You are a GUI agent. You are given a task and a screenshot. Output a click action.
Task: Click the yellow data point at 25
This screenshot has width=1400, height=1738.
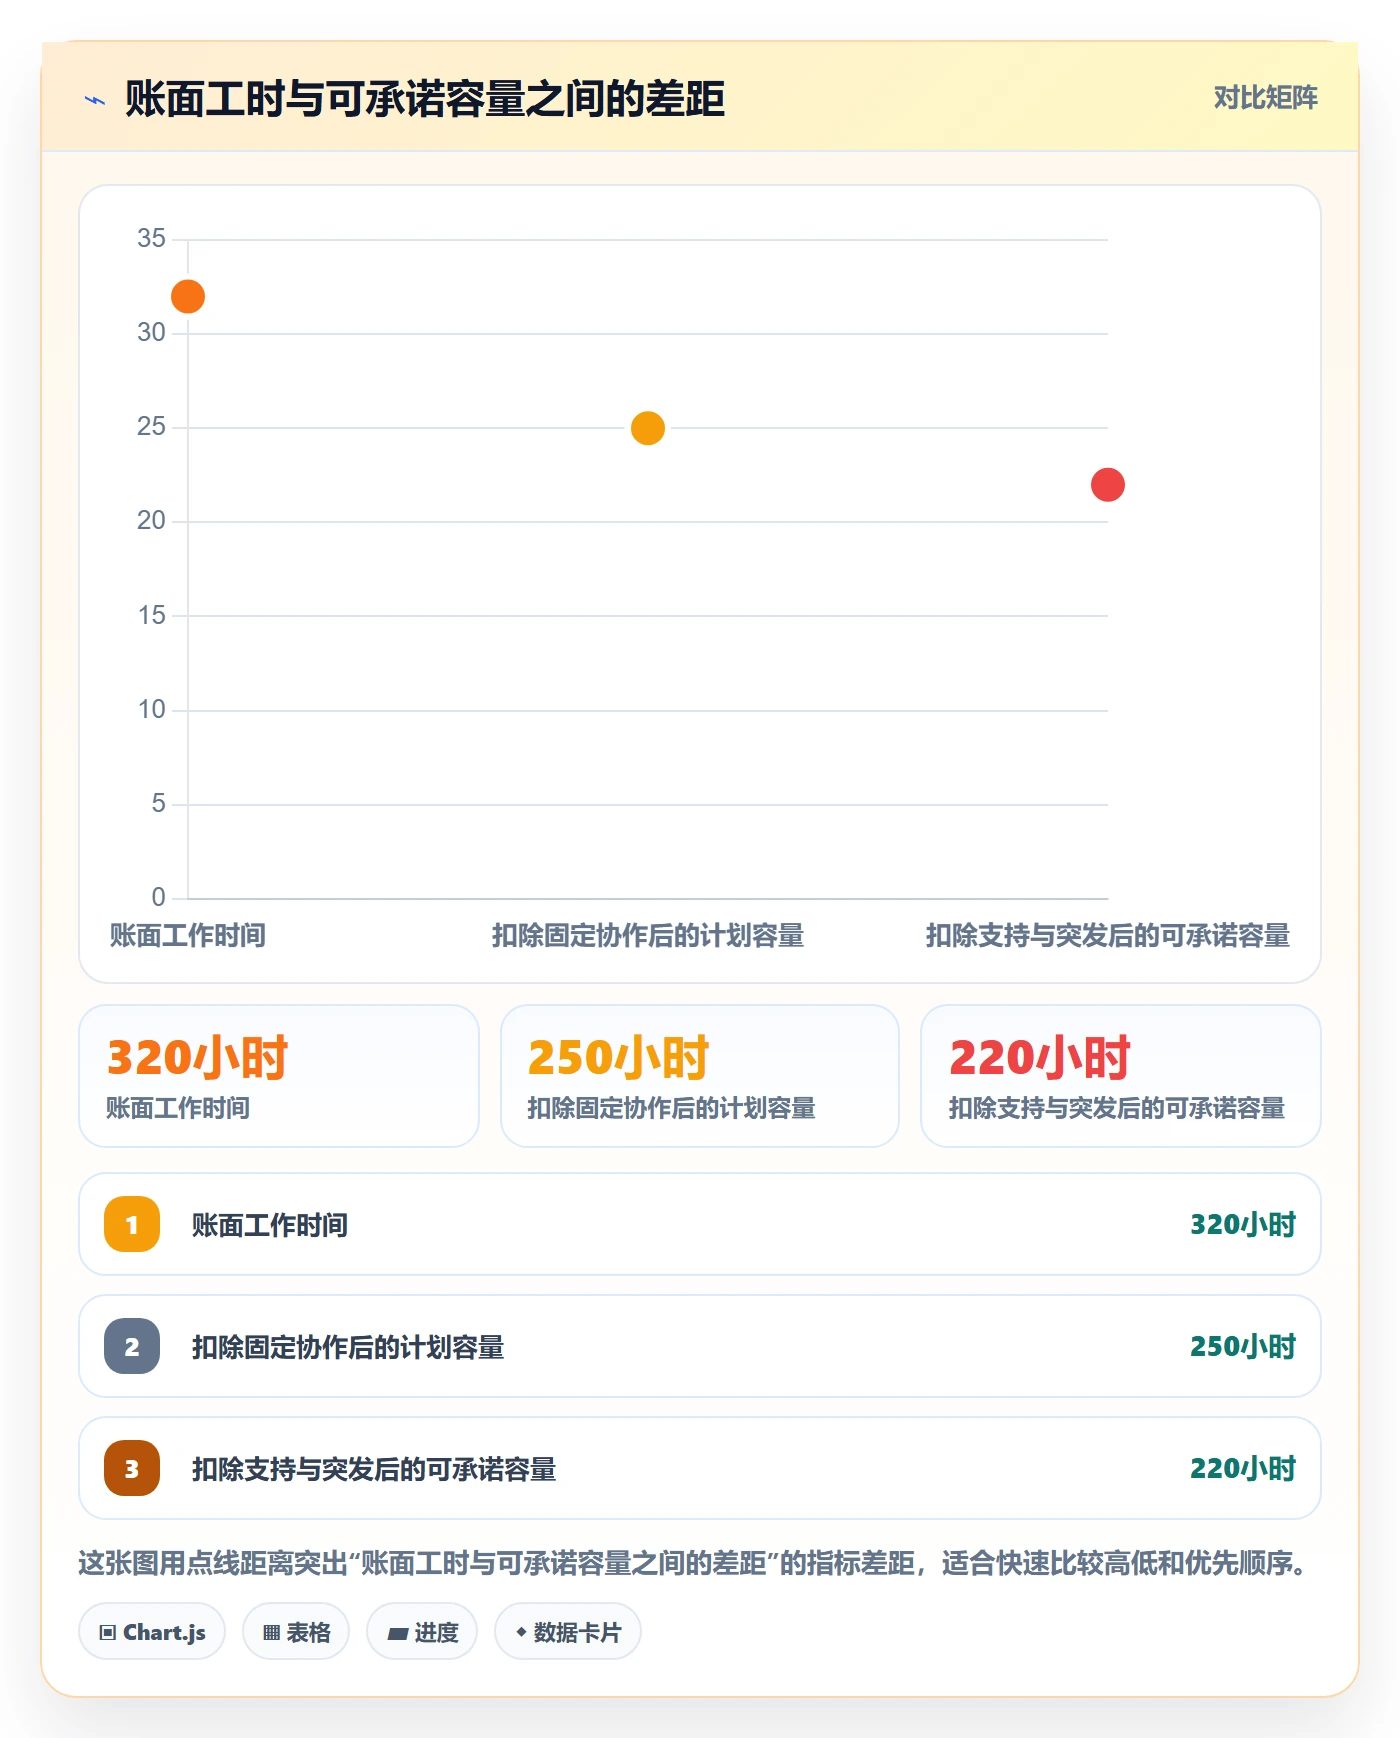[x=648, y=428]
